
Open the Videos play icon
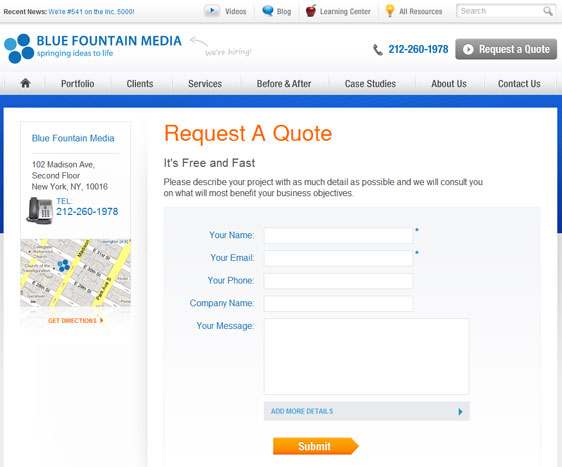(212, 11)
